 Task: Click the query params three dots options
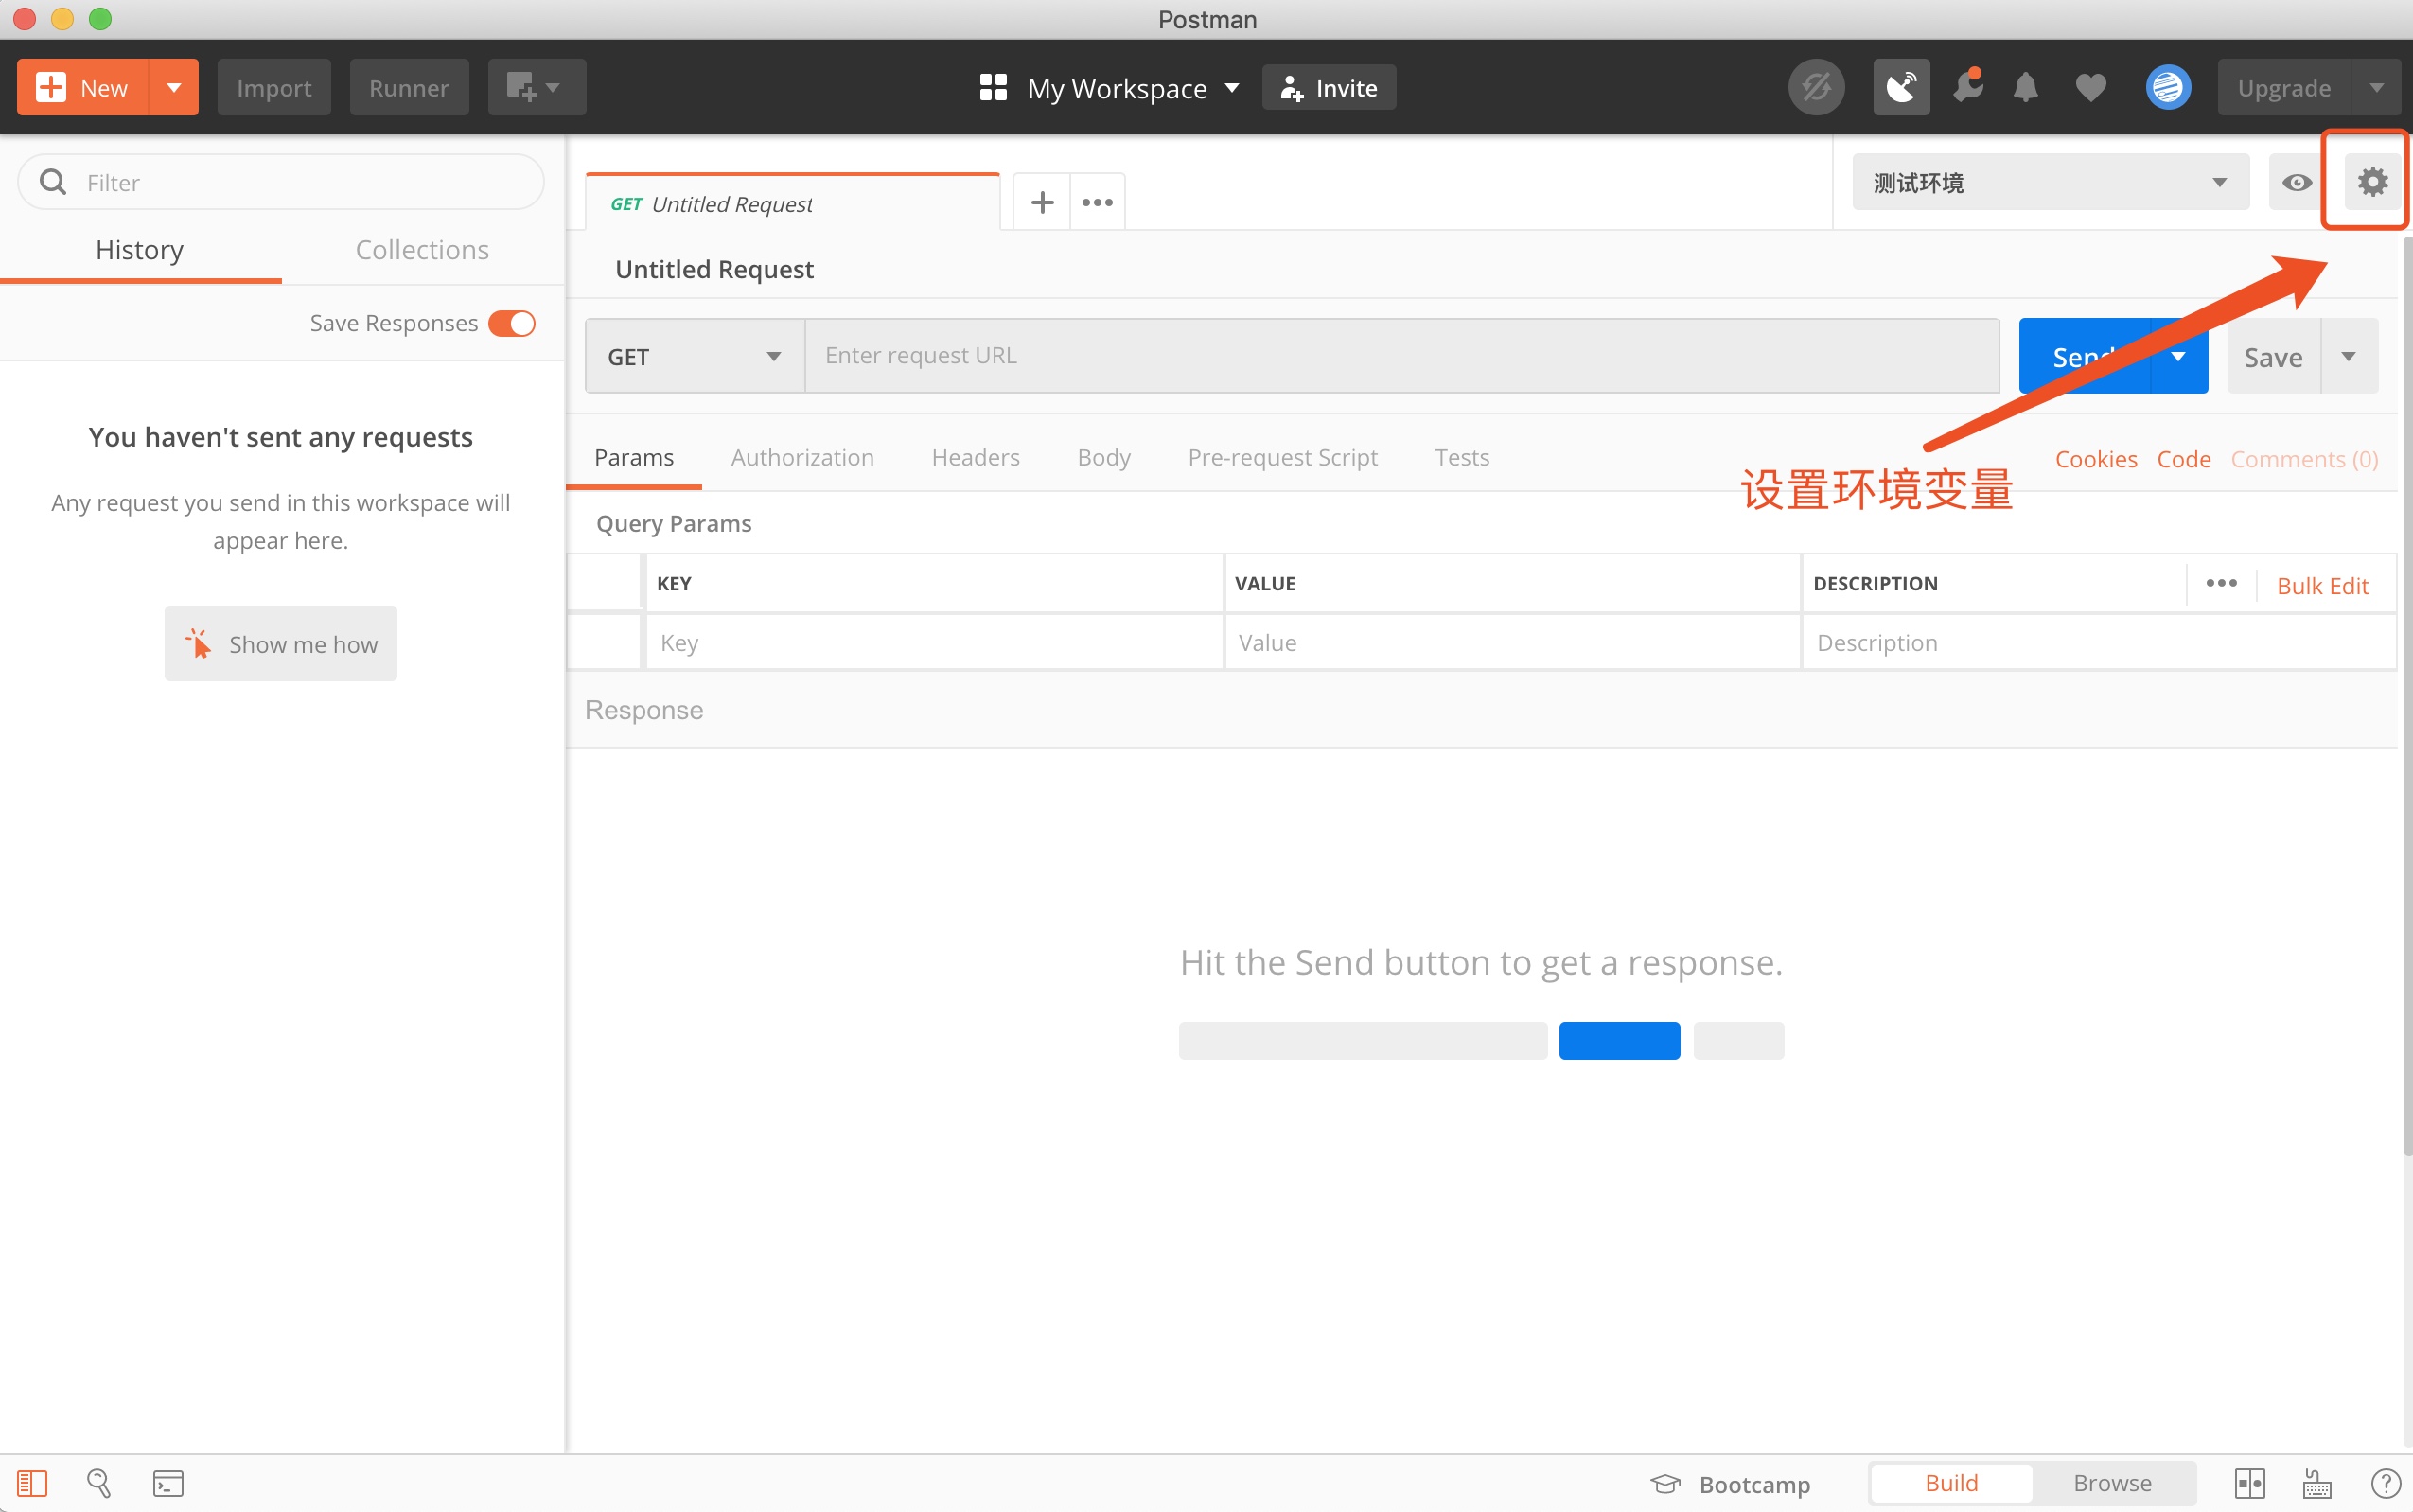tap(2221, 583)
